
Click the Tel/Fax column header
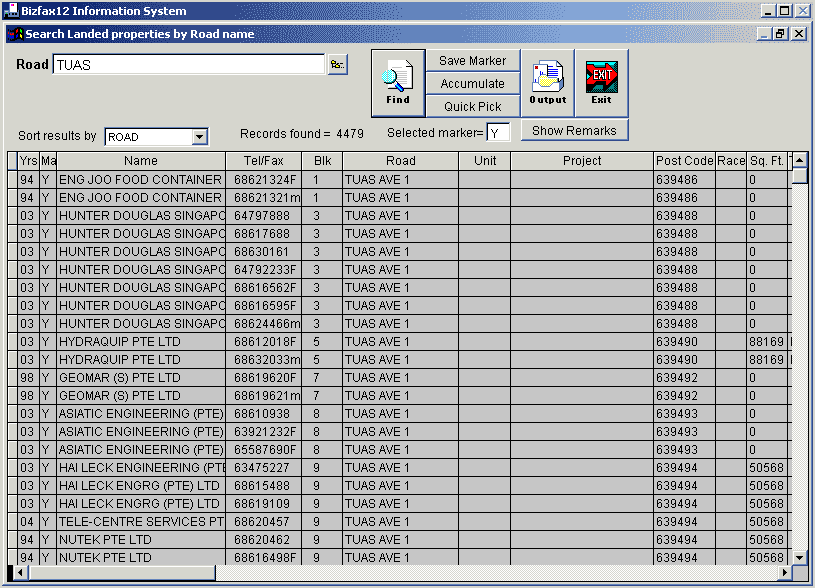click(264, 161)
